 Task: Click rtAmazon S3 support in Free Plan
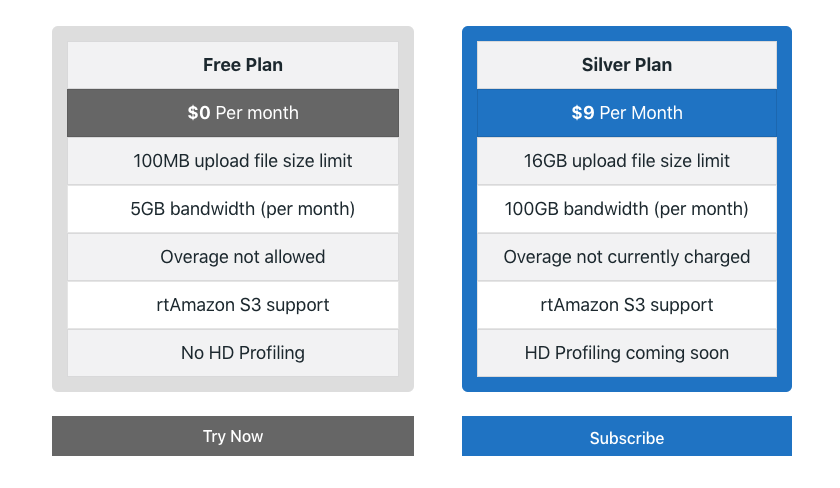[242, 305]
